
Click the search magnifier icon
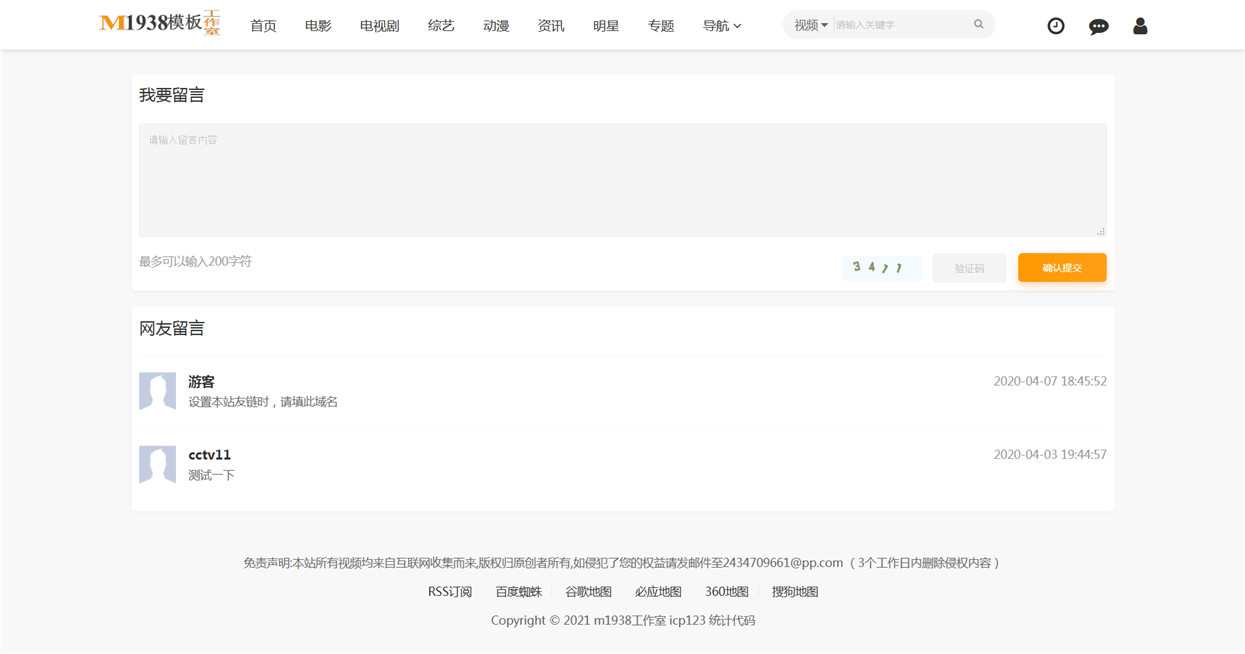click(x=978, y=25)
